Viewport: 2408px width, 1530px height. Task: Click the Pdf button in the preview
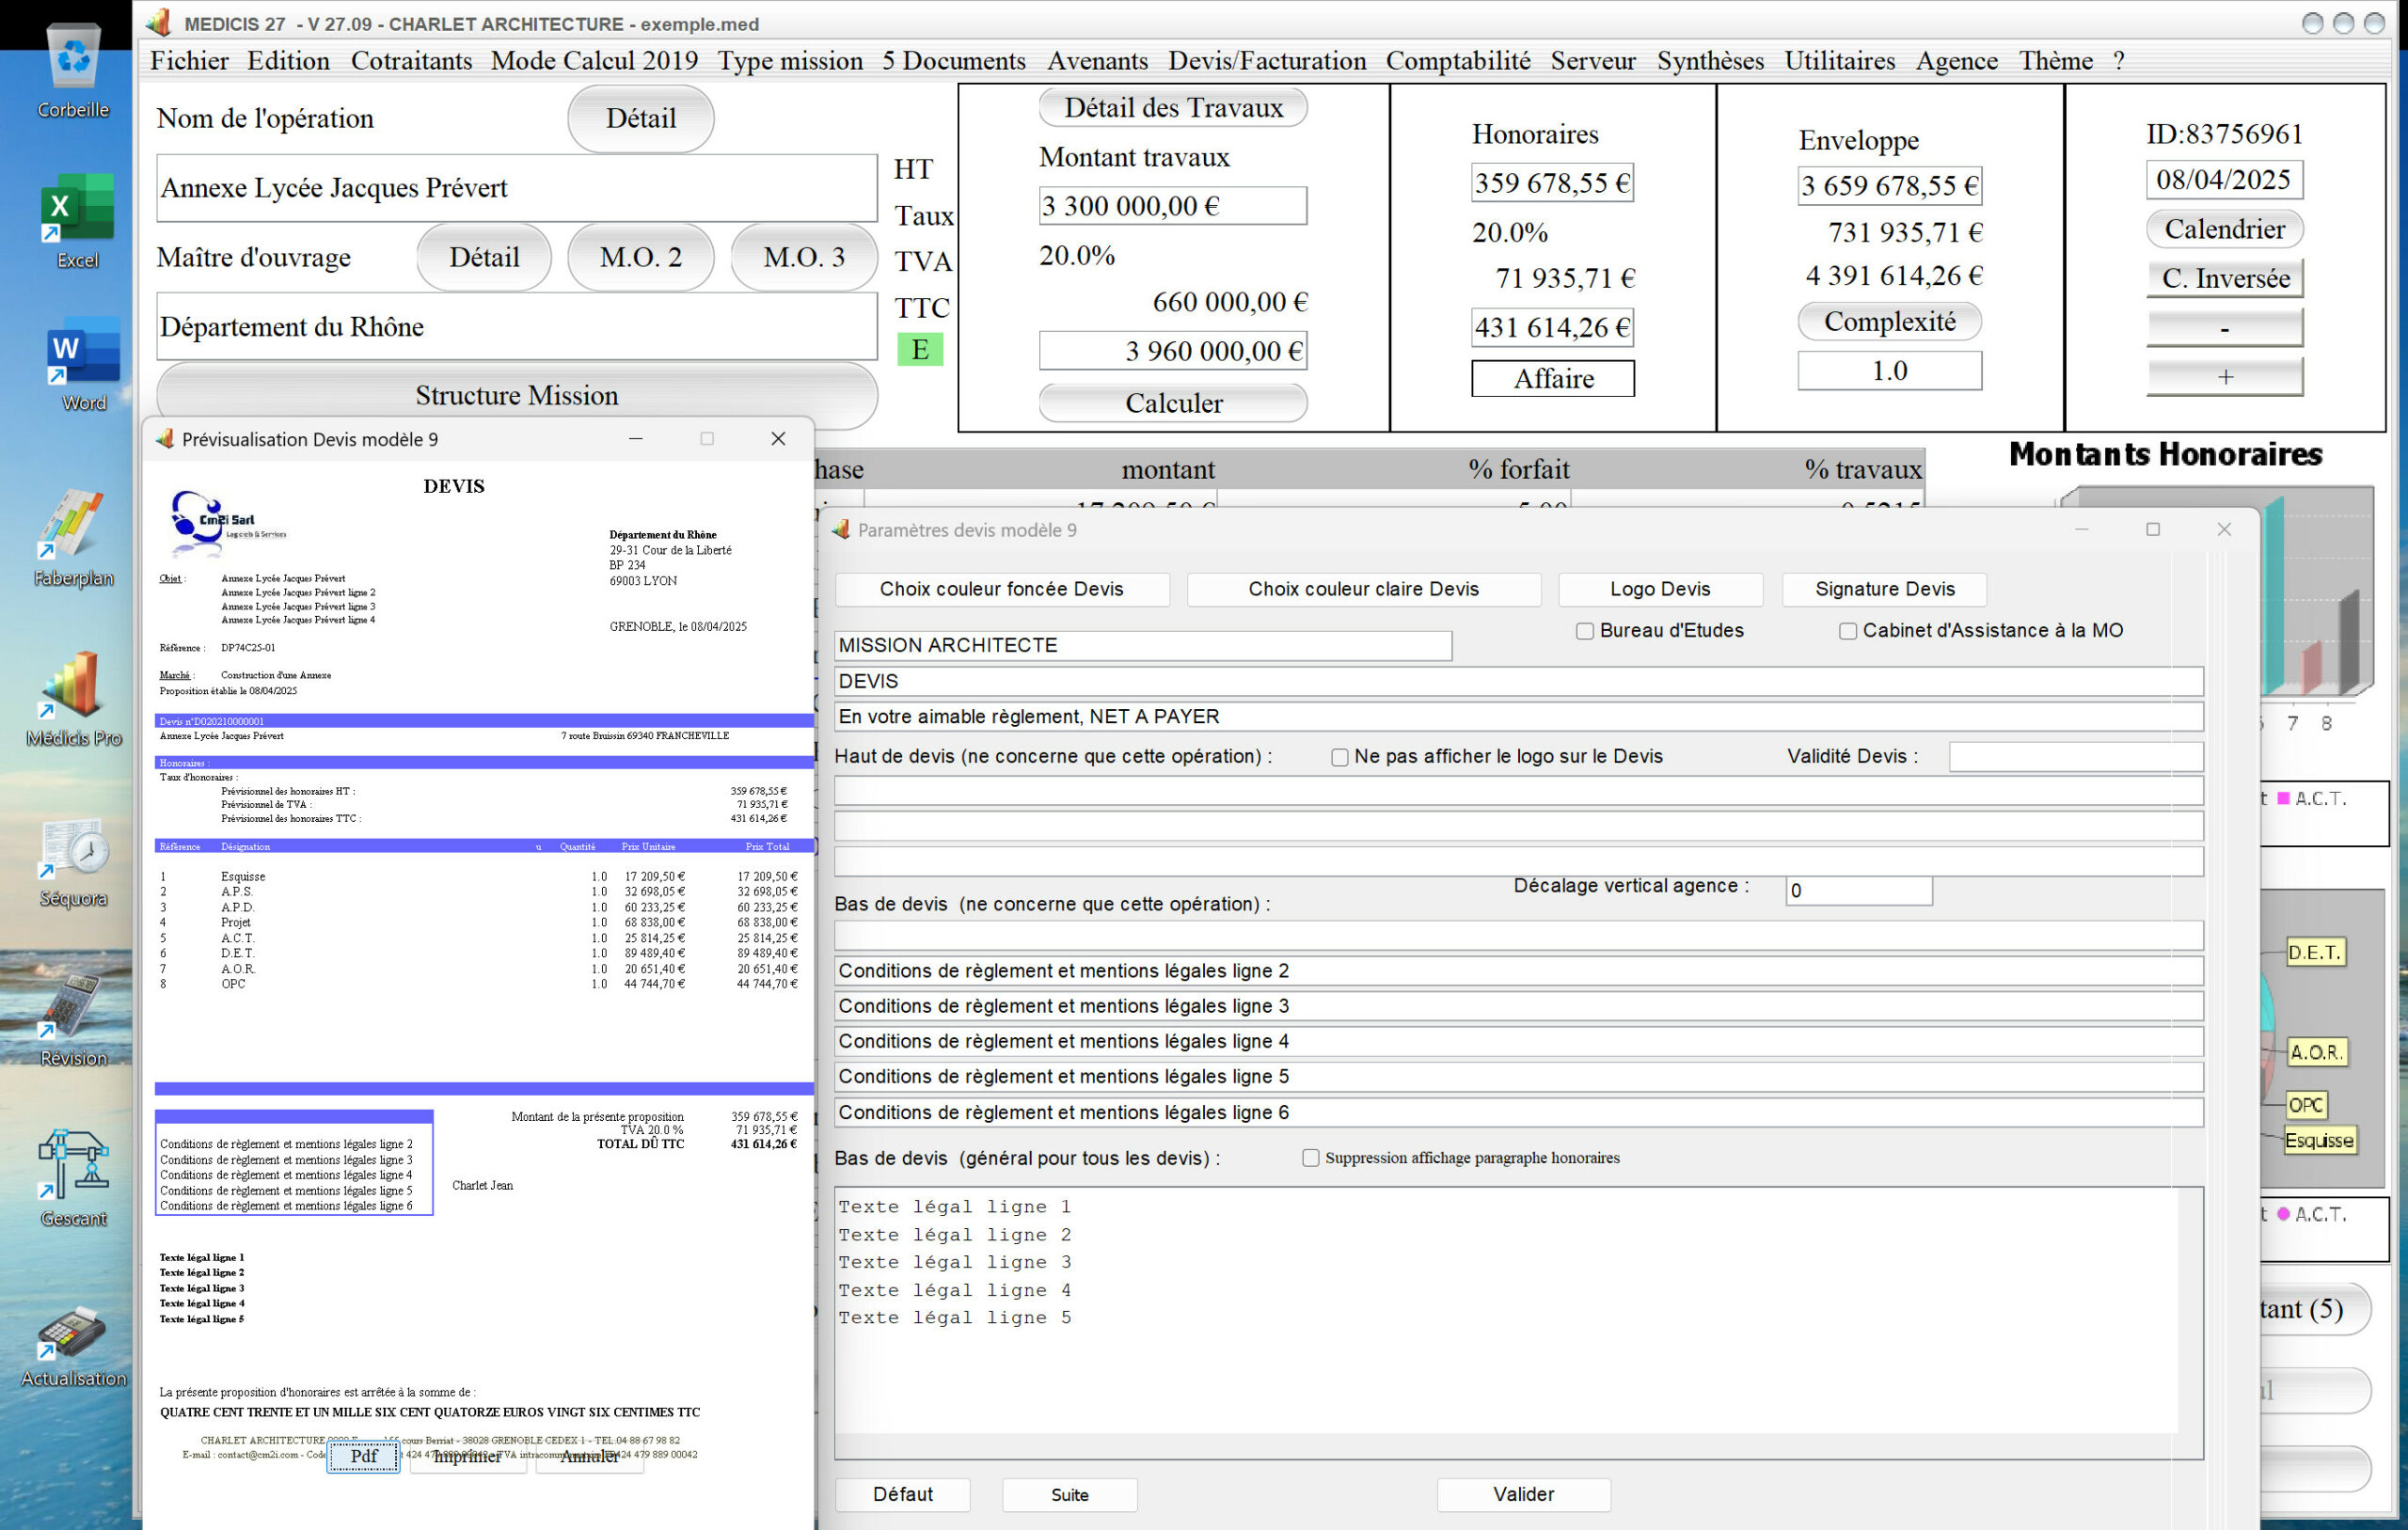click(x=363, y=1456)
